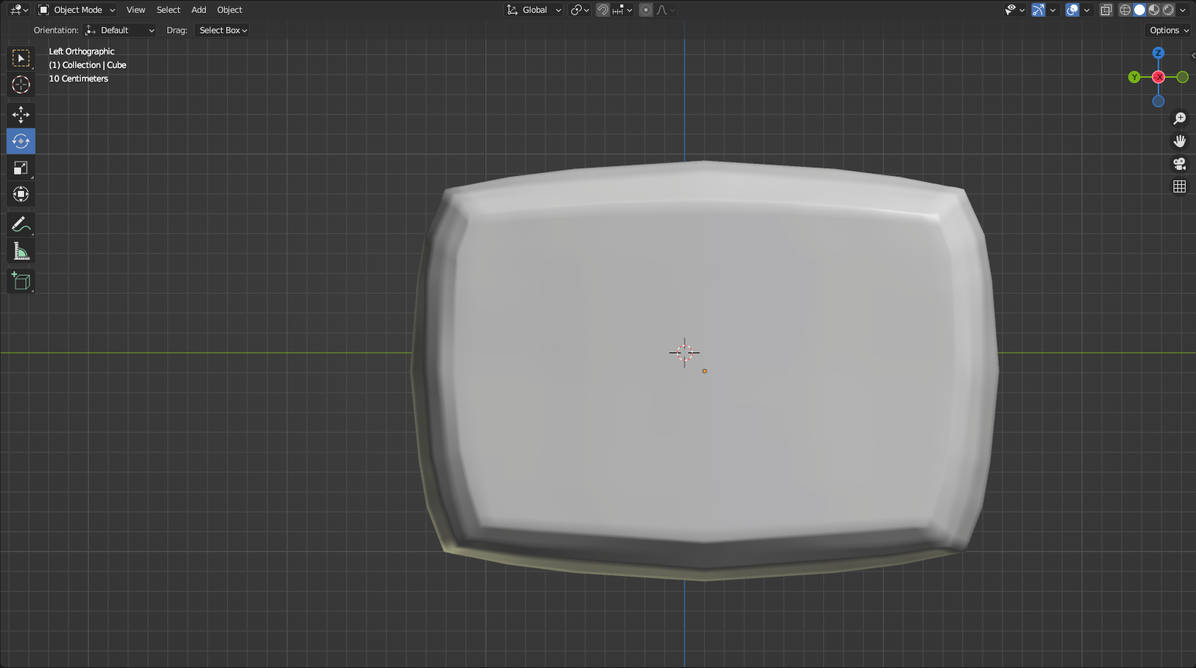1196x668 pixels.
Task: Open the overlays options arrow
Action: point(1087,10)
